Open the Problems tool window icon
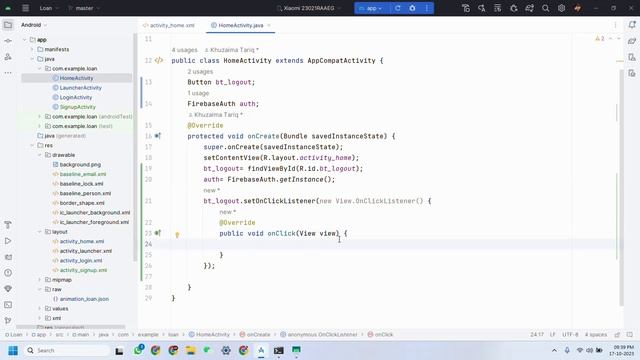 tap(8, 273)
